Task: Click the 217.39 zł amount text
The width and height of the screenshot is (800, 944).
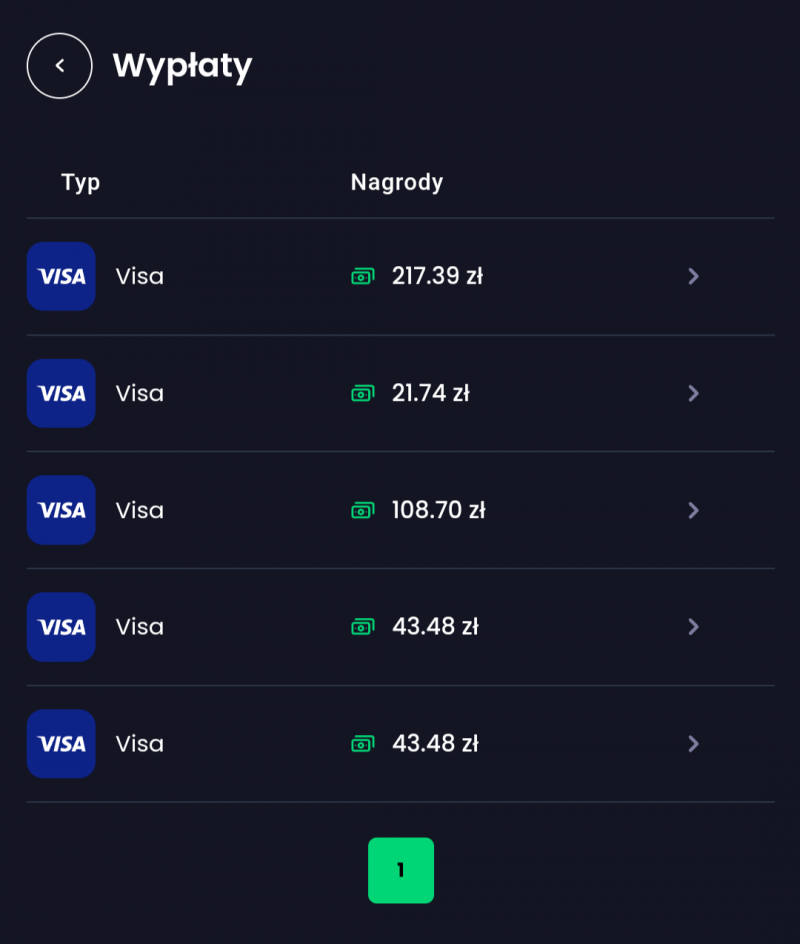Action: [437, 276]
